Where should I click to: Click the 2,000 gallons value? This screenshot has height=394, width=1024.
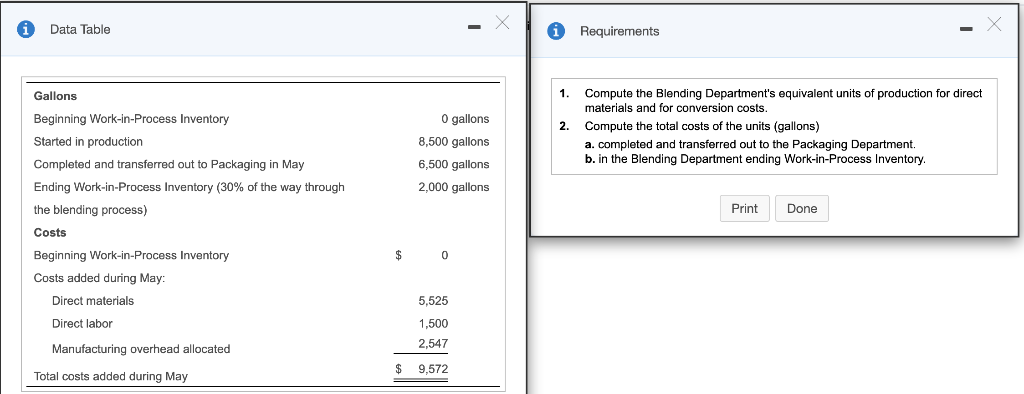point(454,187)
